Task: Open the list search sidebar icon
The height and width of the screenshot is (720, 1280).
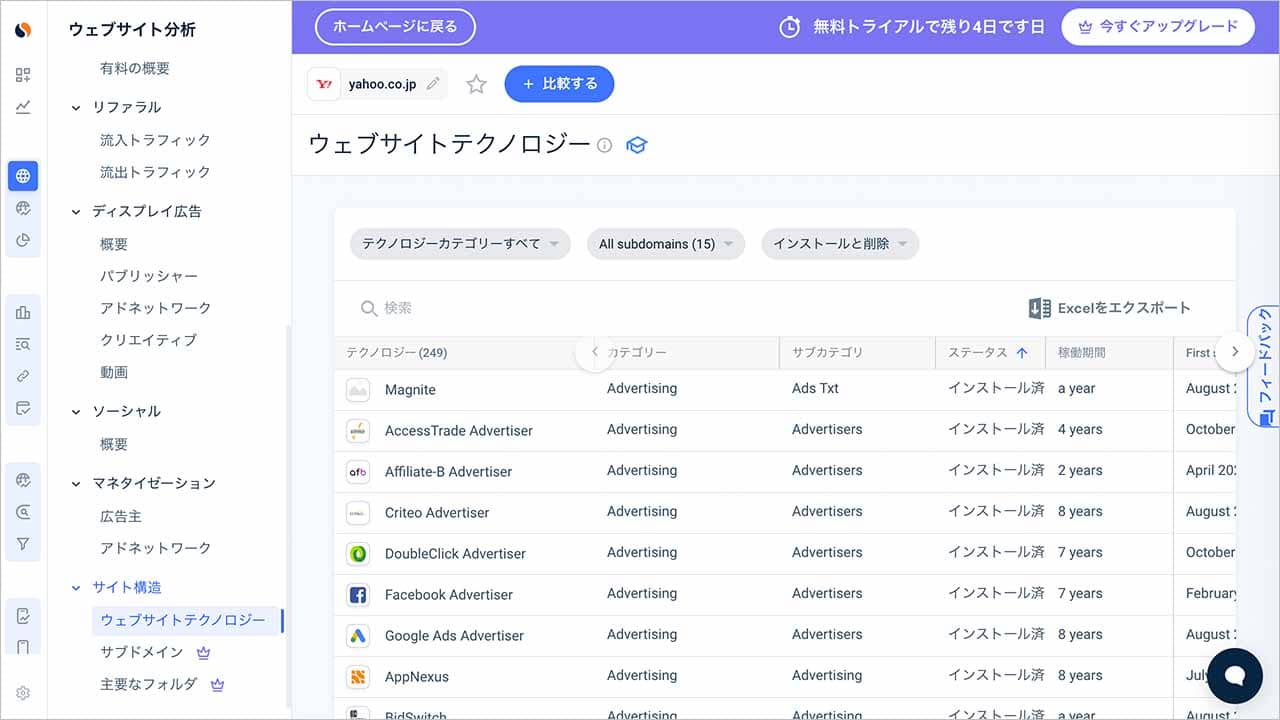Action: click(x=23, y=344)
